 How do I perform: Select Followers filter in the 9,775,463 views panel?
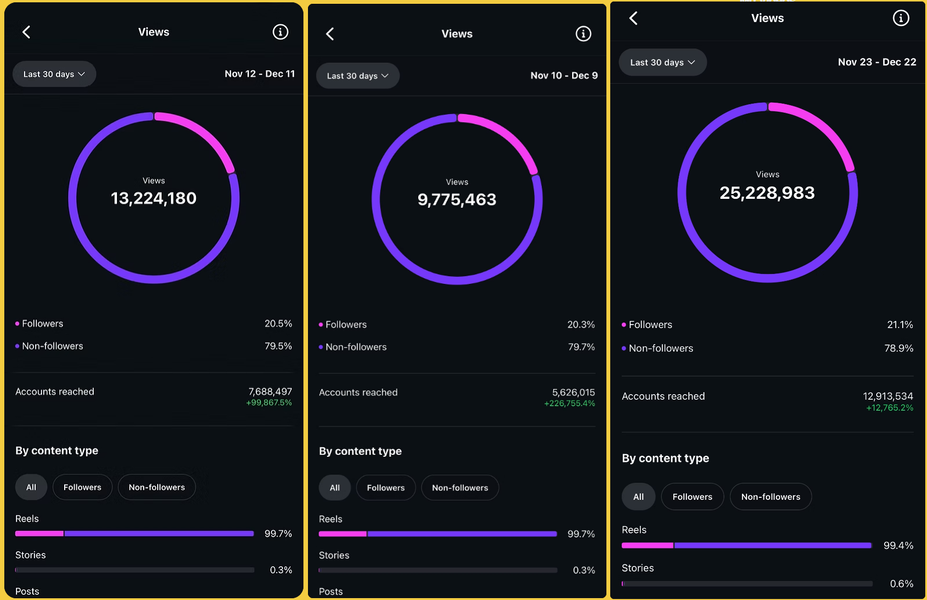pos(385,488)
